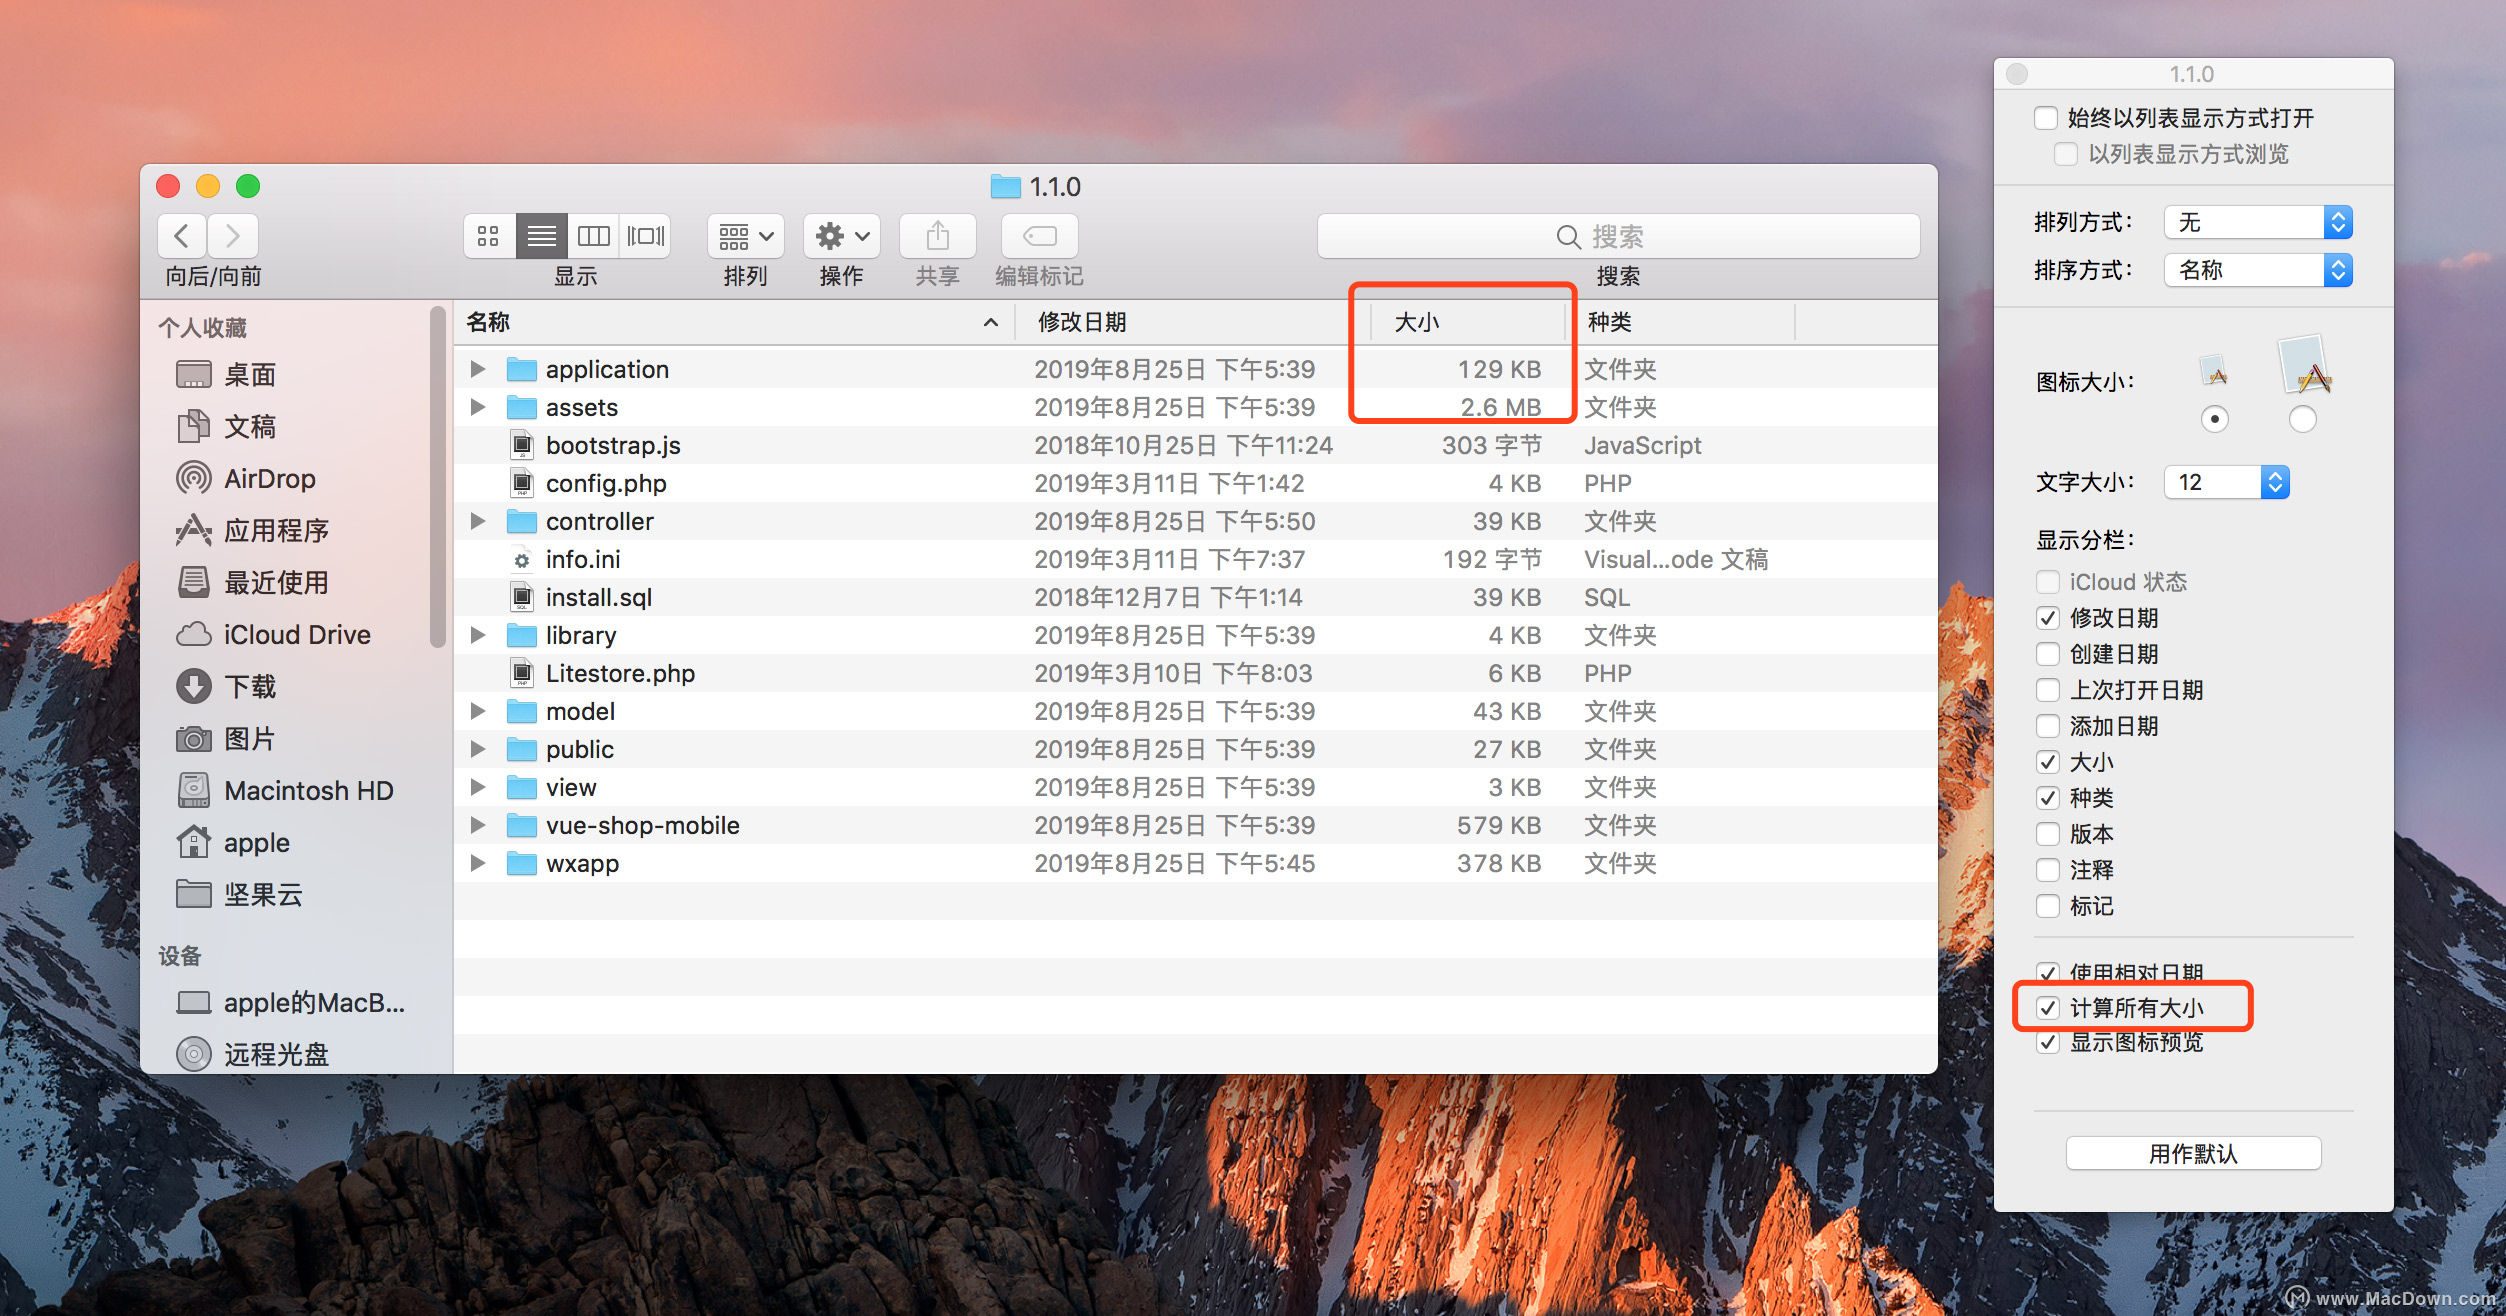Select the large icon size radio button
Screen dimensions: 2506x1316
pos(2302,419)
